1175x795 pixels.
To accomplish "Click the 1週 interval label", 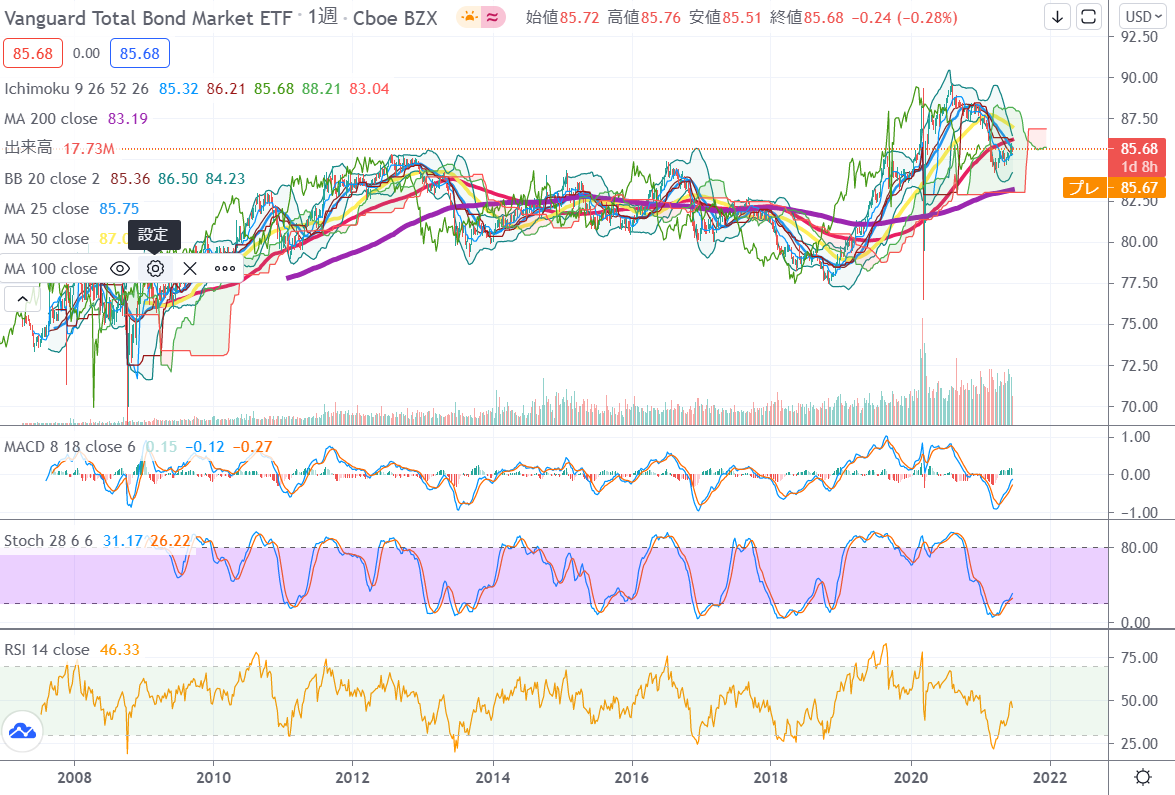I will [x=323, y=17].
